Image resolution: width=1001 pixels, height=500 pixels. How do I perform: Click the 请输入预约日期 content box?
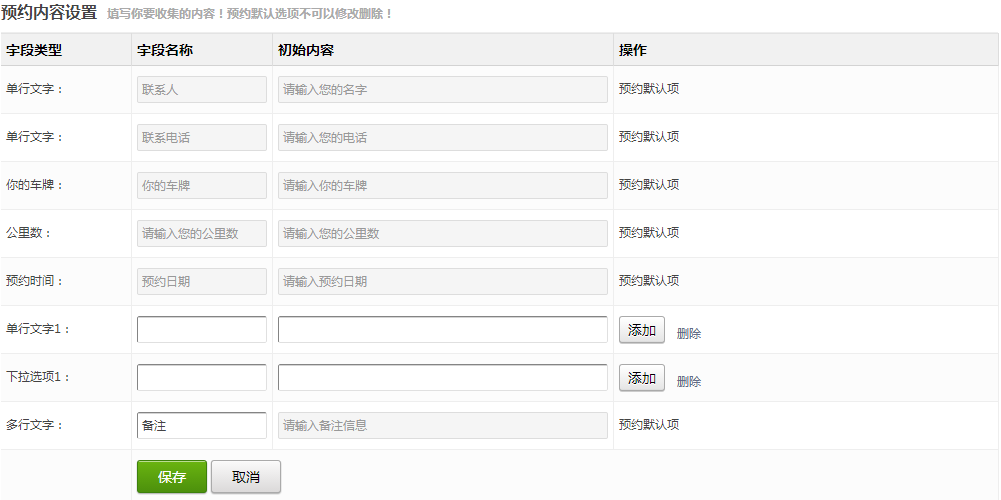[x=442, y=282]
